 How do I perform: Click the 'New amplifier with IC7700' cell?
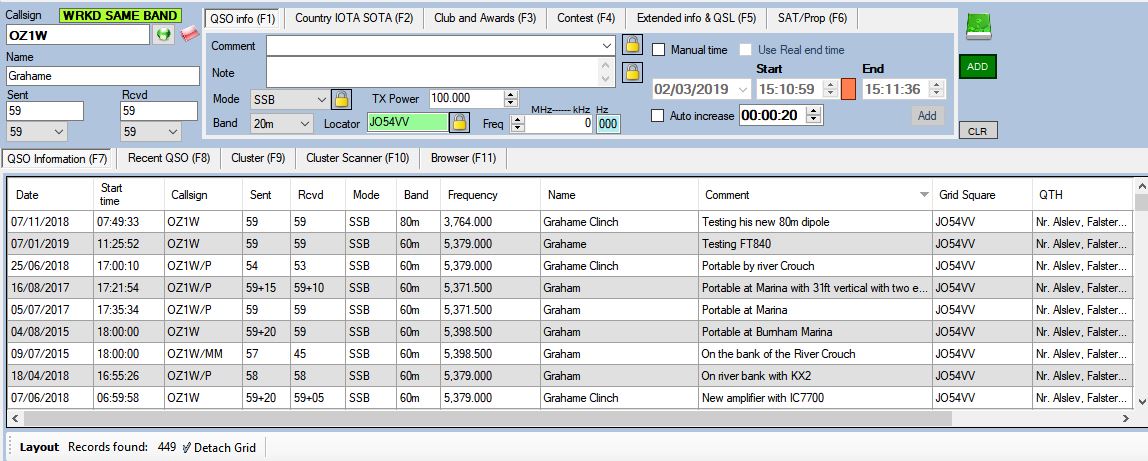pos(815,398)
